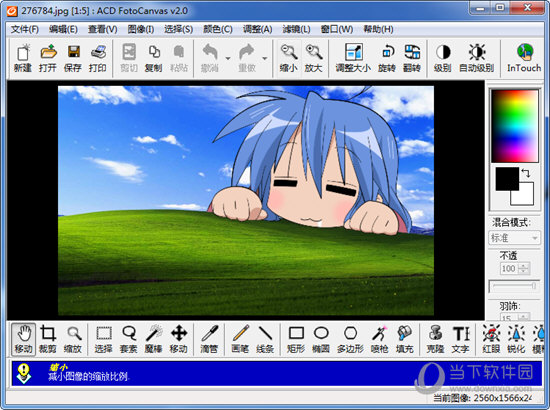The width and height of the screenshot is (550, 410).
Task: Select the Lasso (套索) tool
Action: pyautogui.click(x=128, y=339)
